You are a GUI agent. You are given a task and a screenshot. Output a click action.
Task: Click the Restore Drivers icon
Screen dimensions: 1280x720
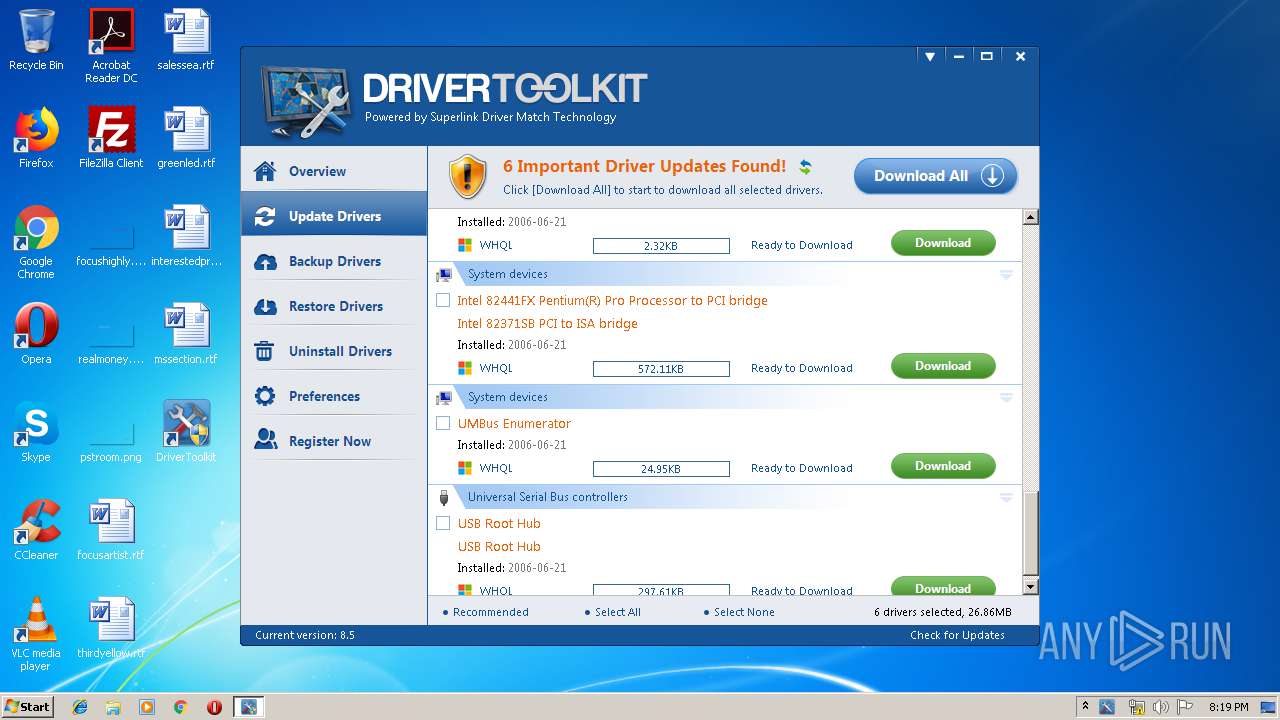pos(265,306)
